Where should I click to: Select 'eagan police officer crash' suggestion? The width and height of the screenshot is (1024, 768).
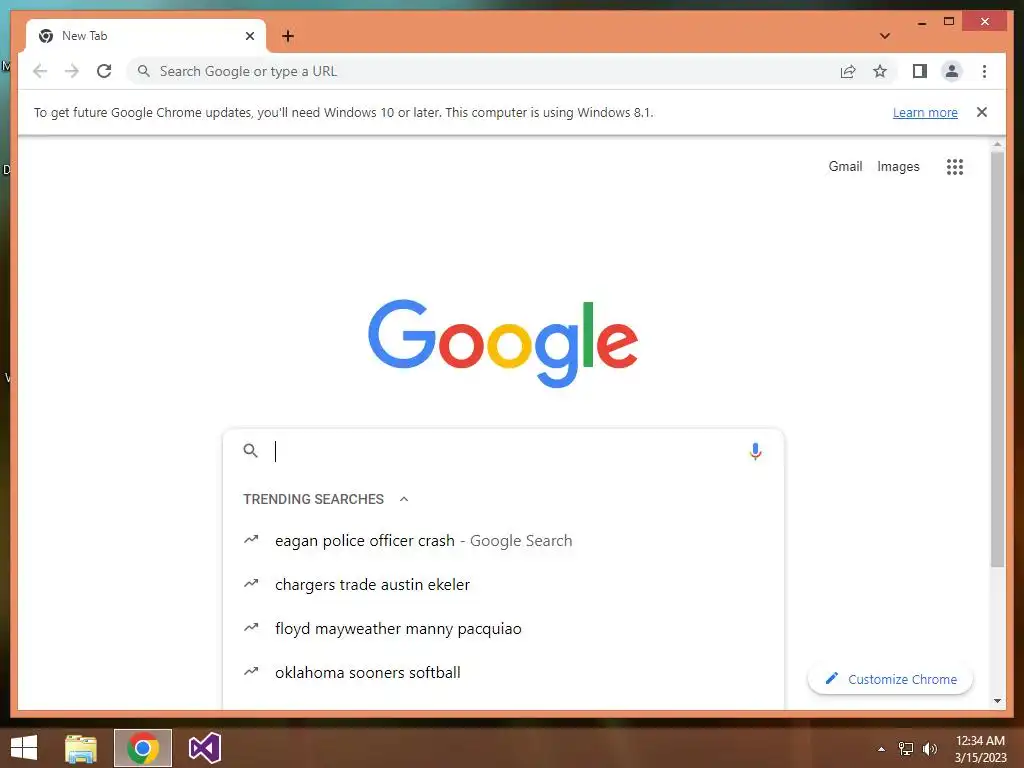[503, 541]
